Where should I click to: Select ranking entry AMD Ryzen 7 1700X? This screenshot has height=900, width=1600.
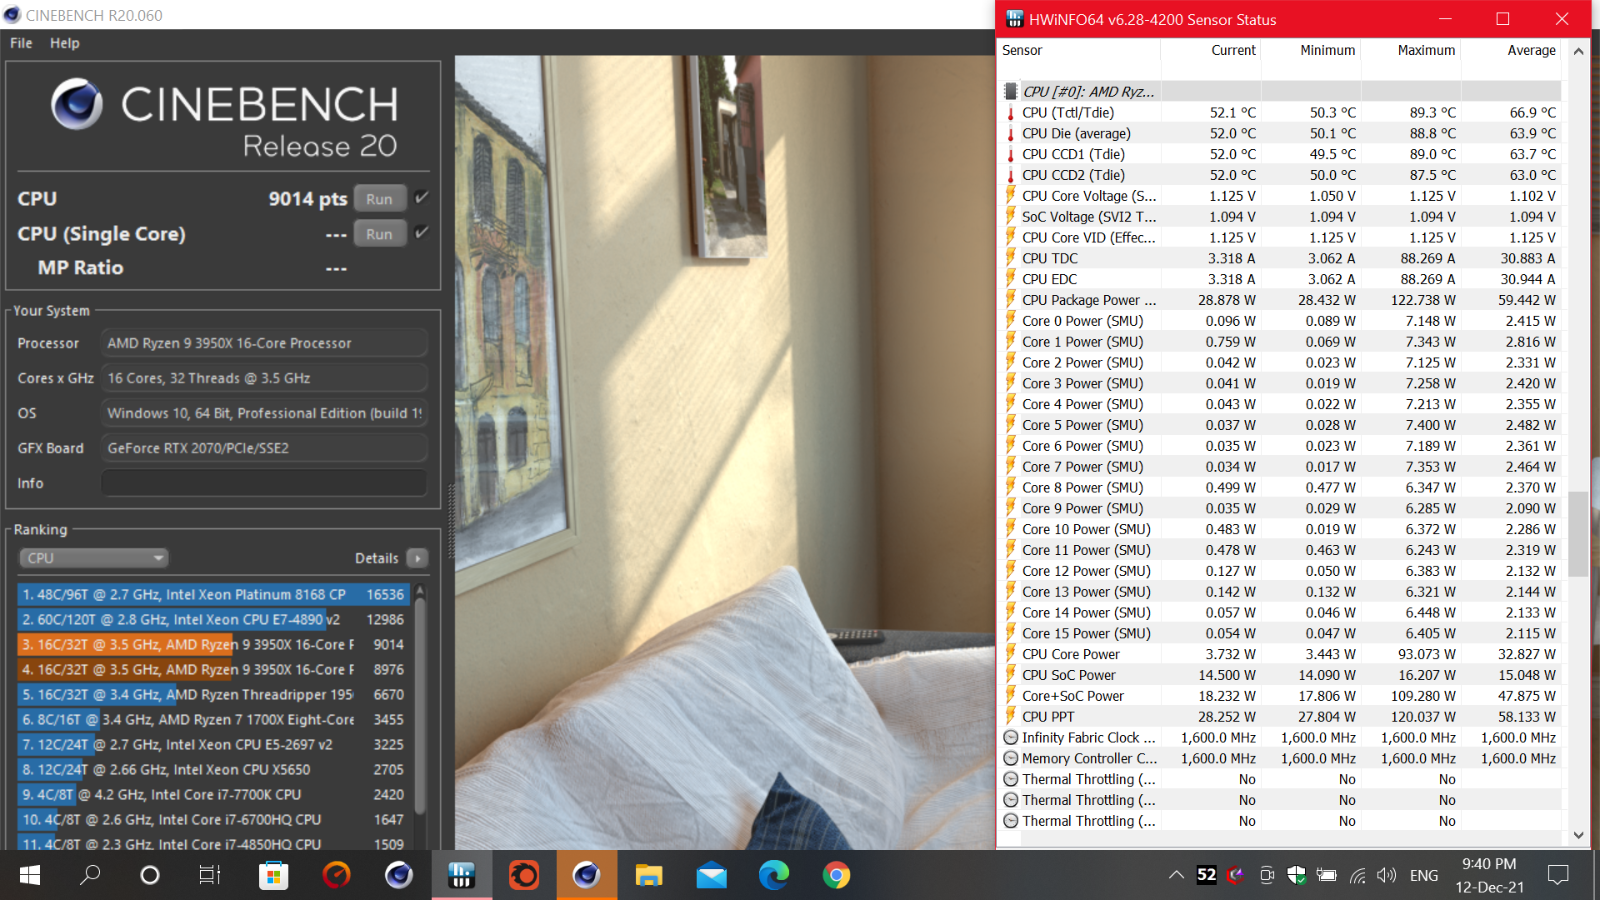[x=213, y=719]
